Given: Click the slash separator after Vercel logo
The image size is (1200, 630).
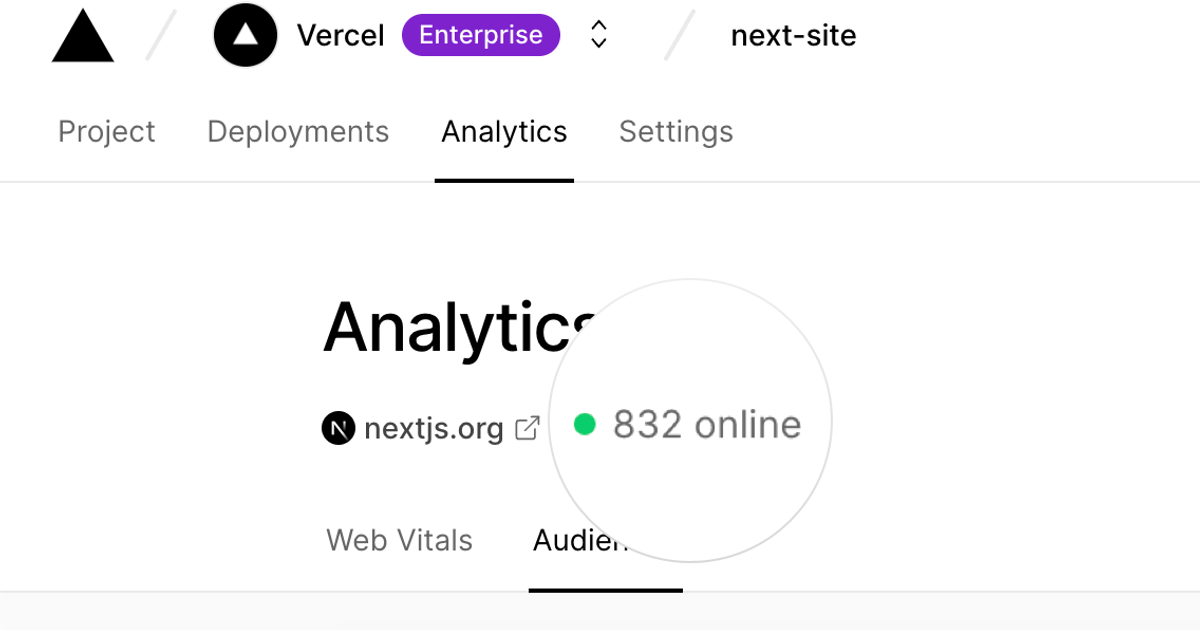Looking at the screenshot, I should 160,36.
